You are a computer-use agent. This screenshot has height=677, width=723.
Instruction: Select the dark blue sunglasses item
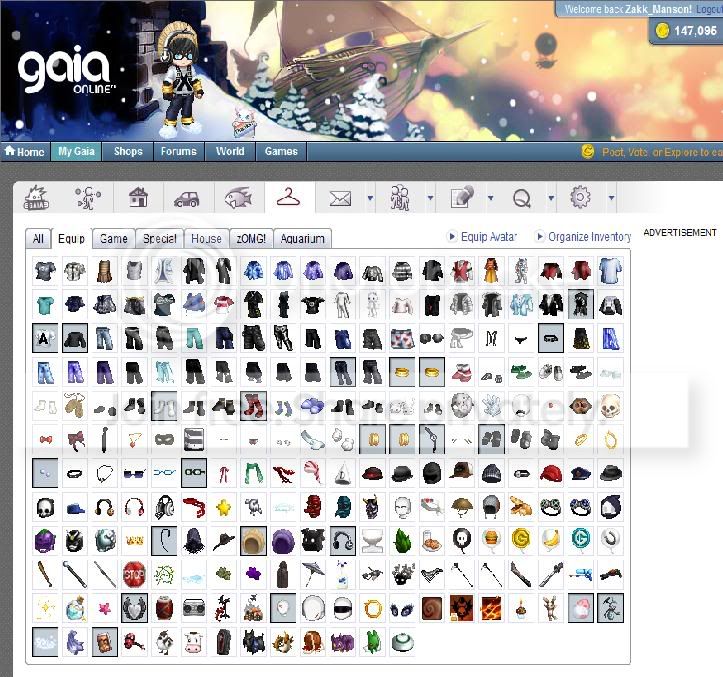click(134, 473)
